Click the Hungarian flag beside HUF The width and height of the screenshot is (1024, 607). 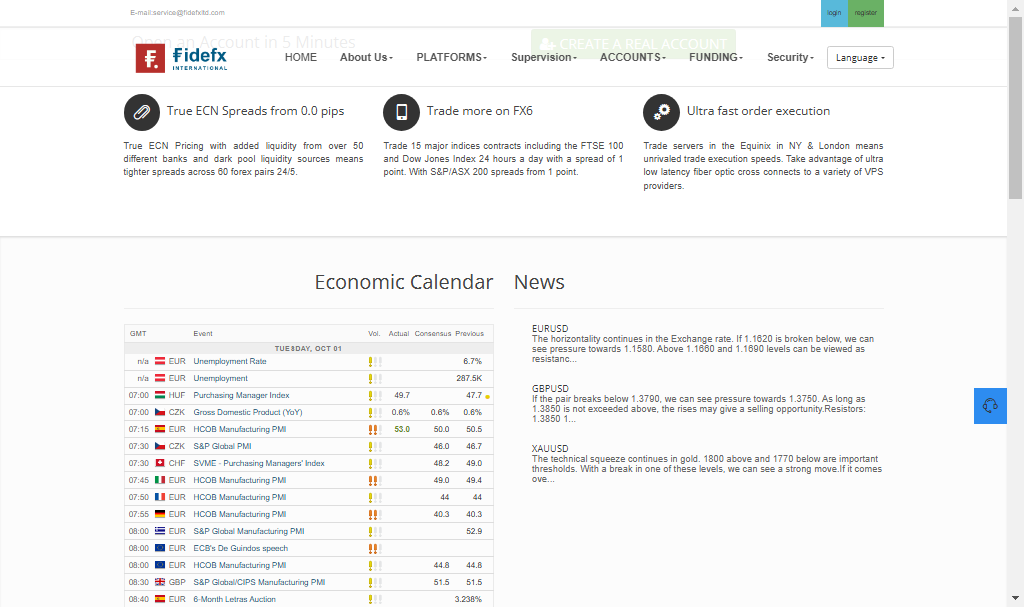[x=160, y=395]
